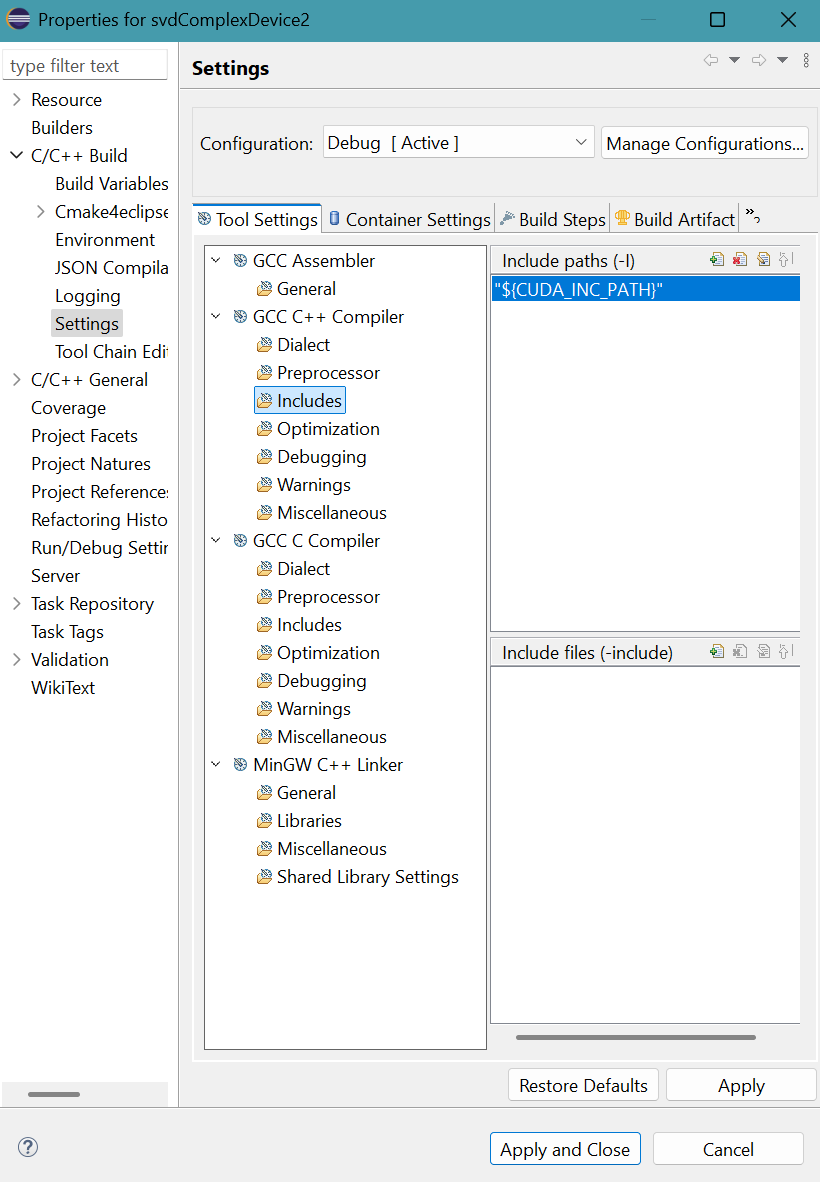Click the Apply and Close button
Screen dimensions: 820x1182
pyautogui.click(x=565, y=1149)
